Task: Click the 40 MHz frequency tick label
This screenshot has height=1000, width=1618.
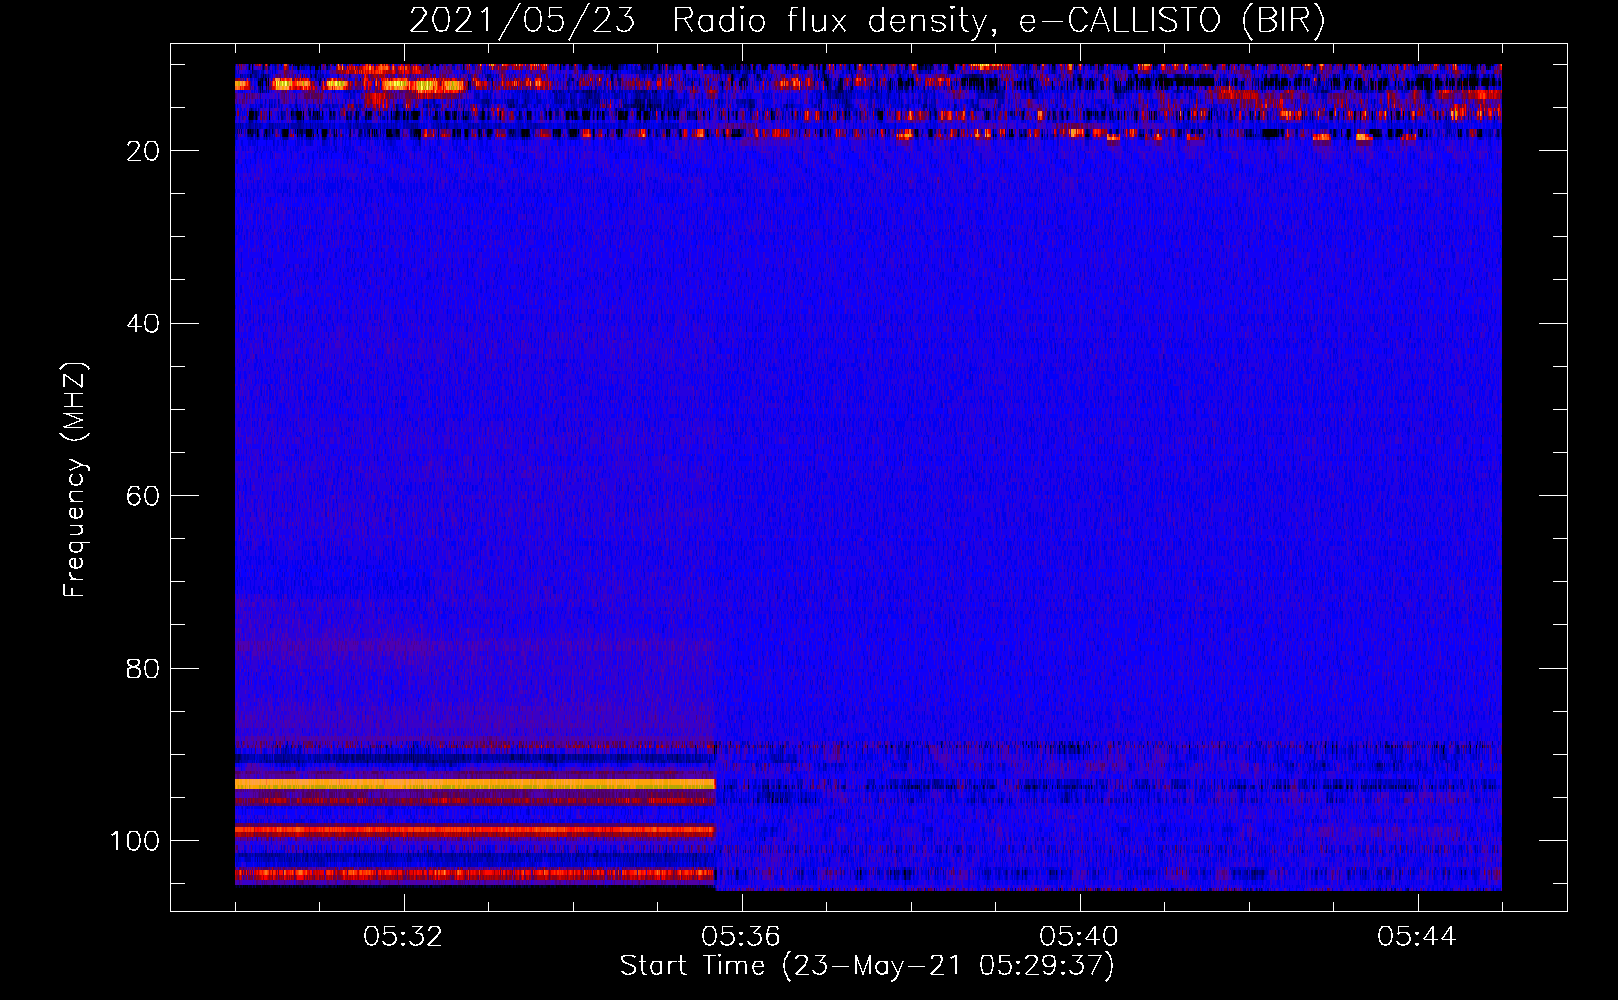Action: 143,324
